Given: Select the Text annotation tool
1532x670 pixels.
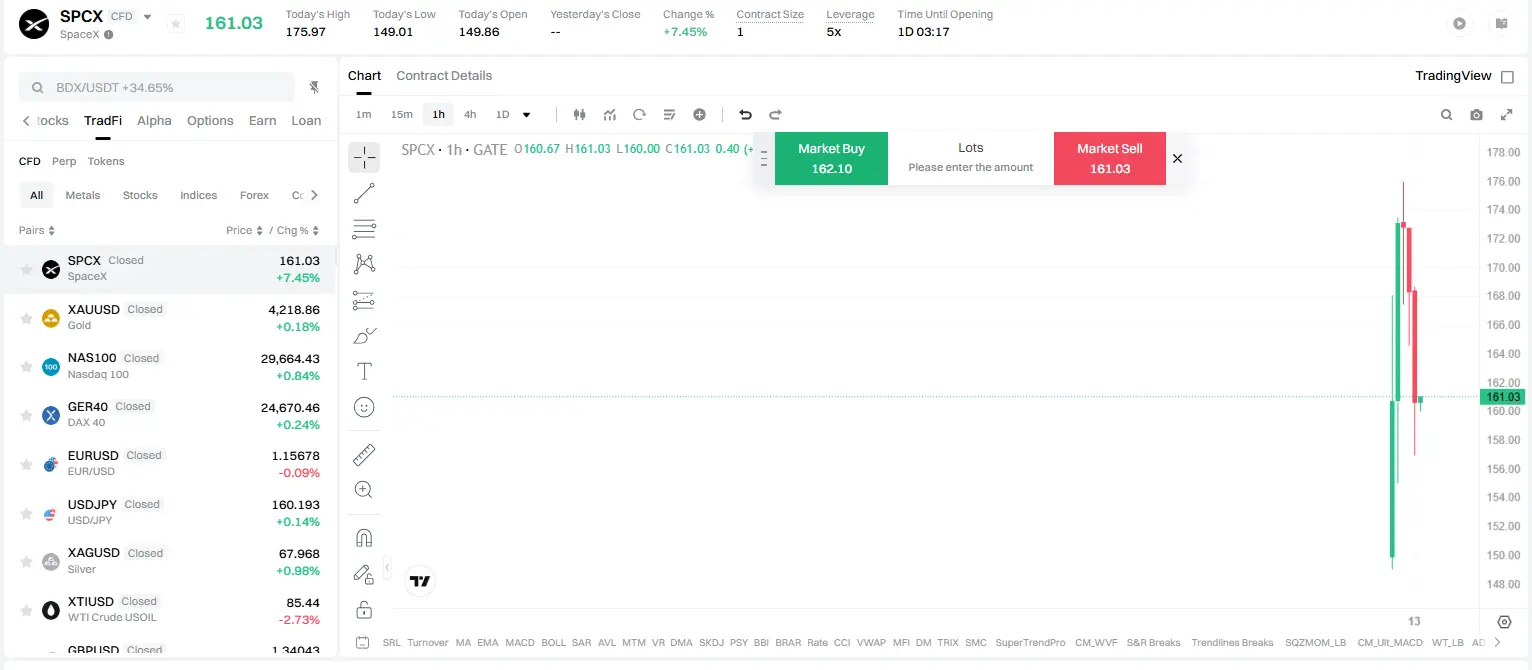Looking at the screenshot, I should [x=364, y=372].
